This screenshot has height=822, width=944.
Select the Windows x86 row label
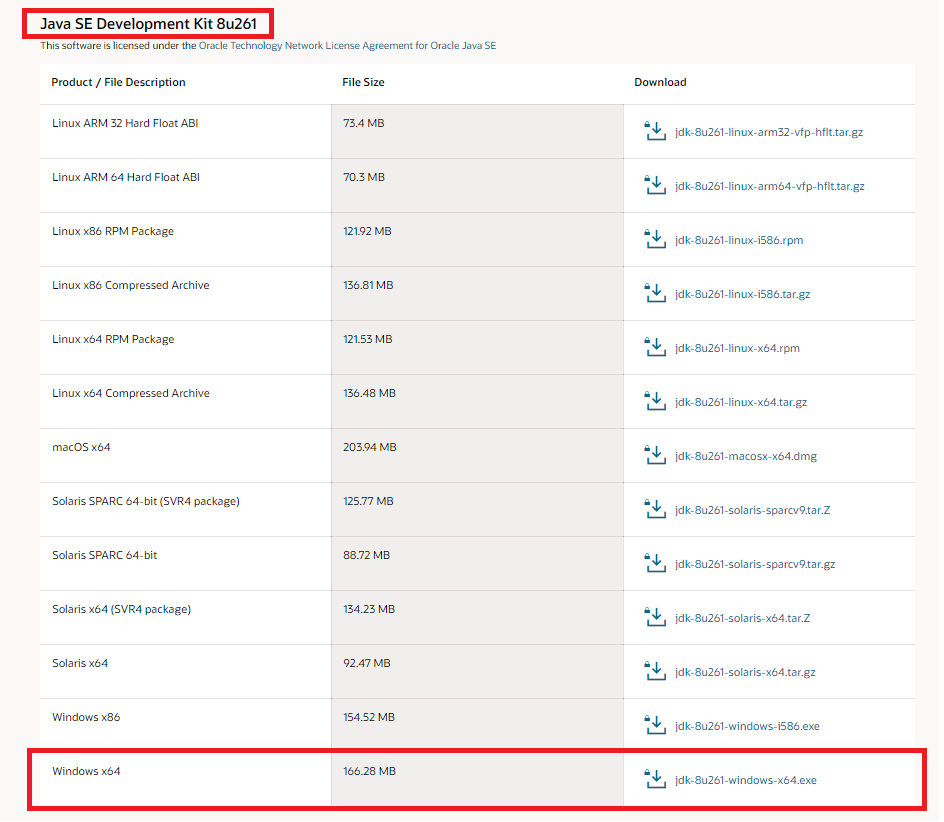click(x=85, y=717)
